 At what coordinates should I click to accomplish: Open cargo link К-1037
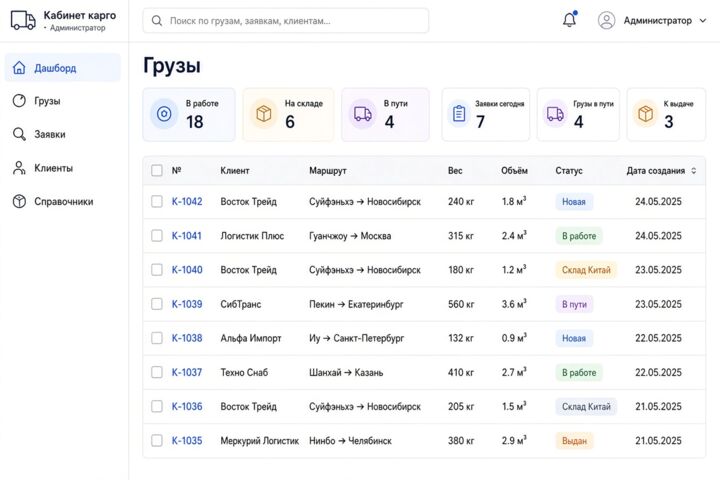[x=186, y=372]
